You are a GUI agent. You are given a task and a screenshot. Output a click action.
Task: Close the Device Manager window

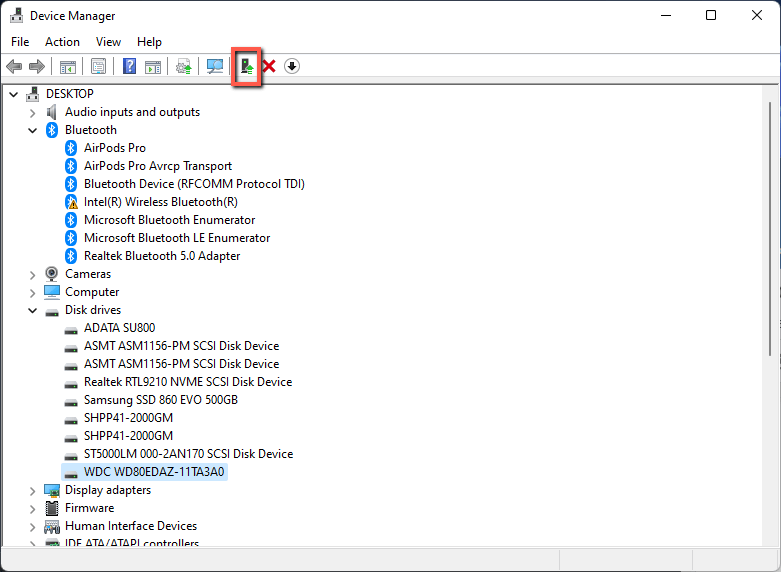(757, 15)
